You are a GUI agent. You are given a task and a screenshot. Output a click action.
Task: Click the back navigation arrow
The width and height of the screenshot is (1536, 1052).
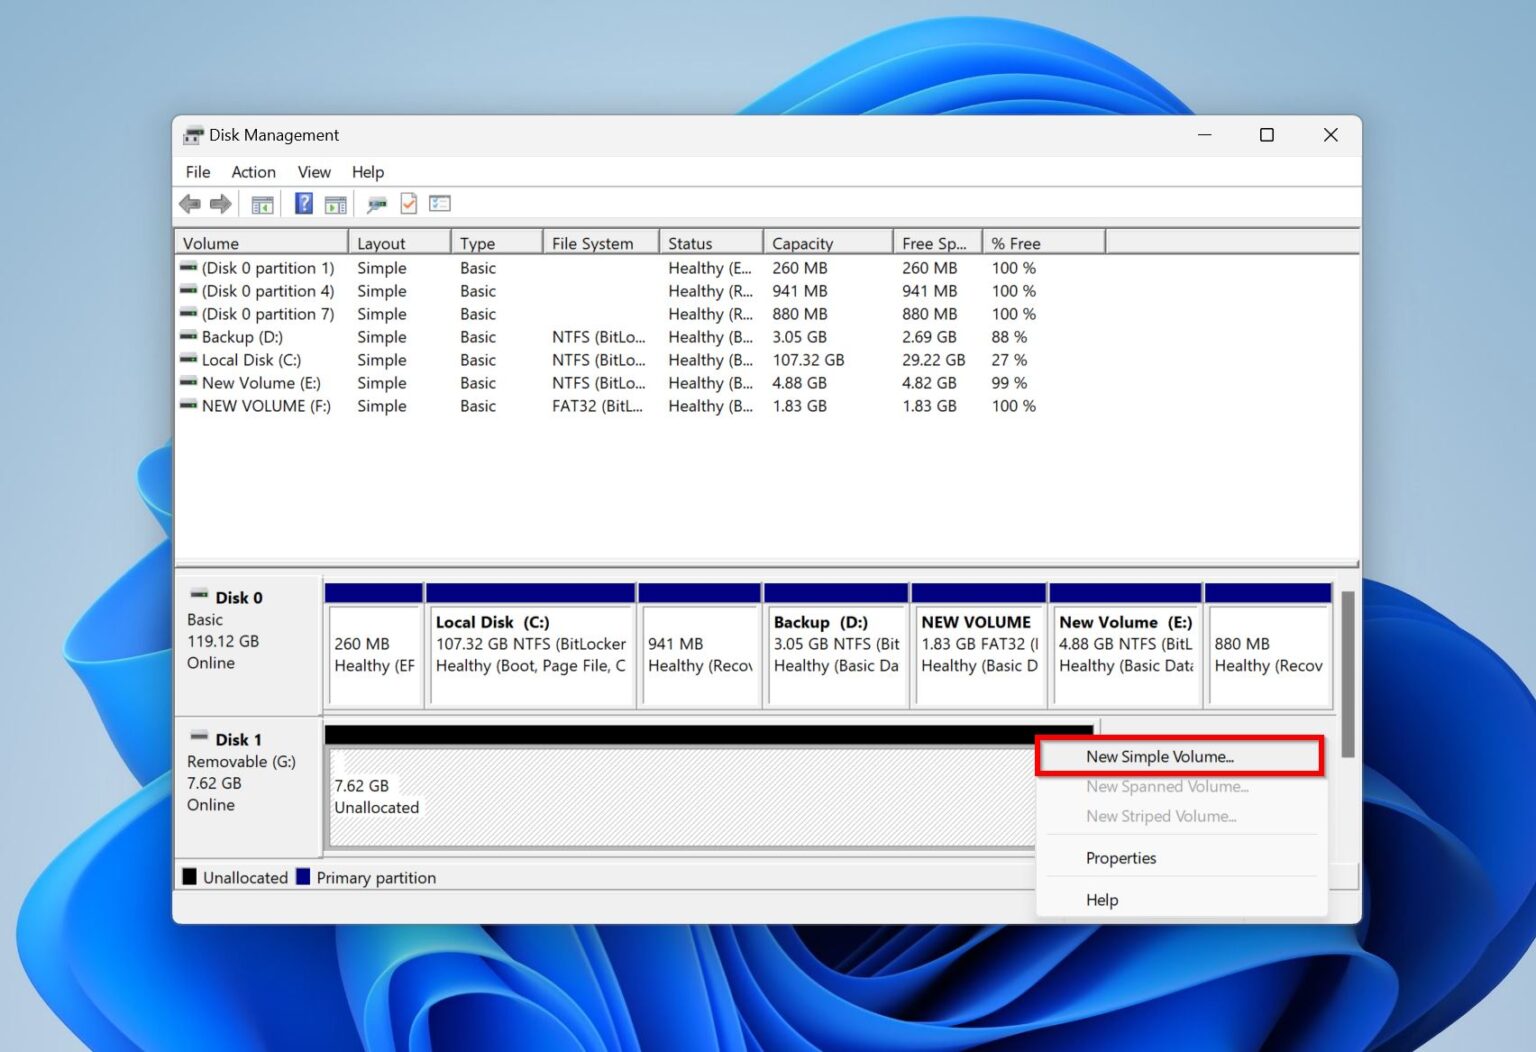[190, 203]
